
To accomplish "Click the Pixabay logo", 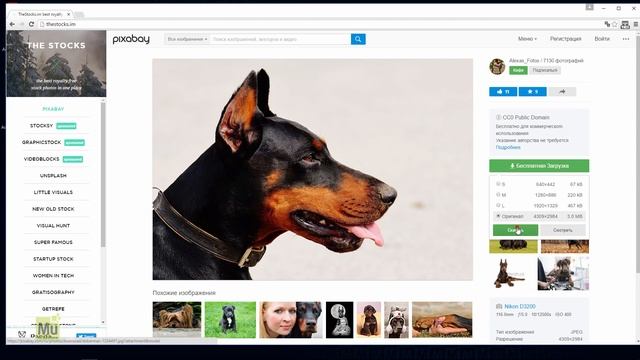I will click(131, 39).
